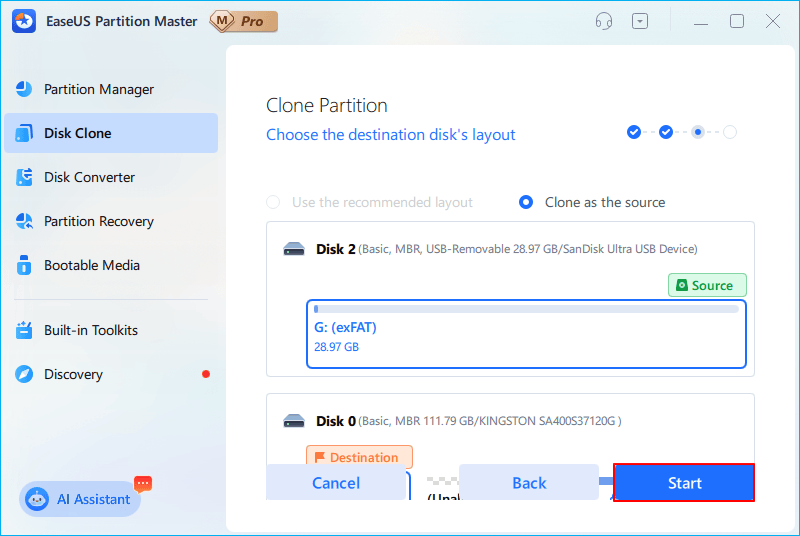Viewport: 800px width, 536px height.
Task: Click the Built-in Toolkits sidebar icon
Action: tap(25, 330)
